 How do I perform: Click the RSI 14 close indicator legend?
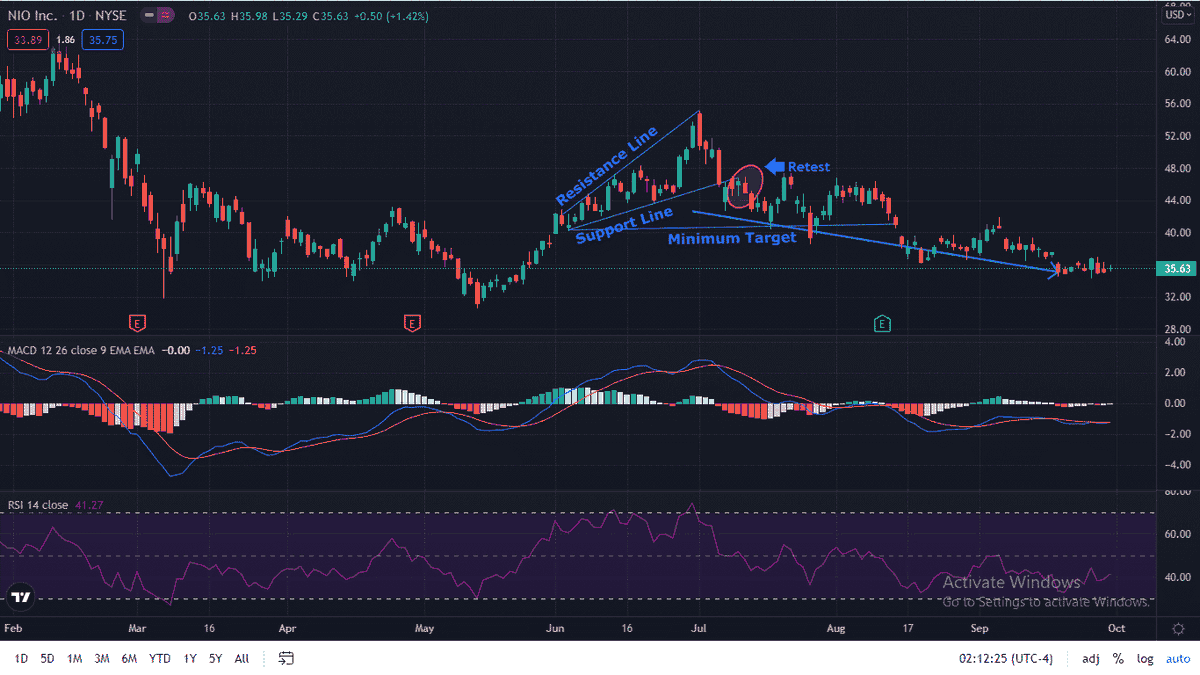pos(37,505)
